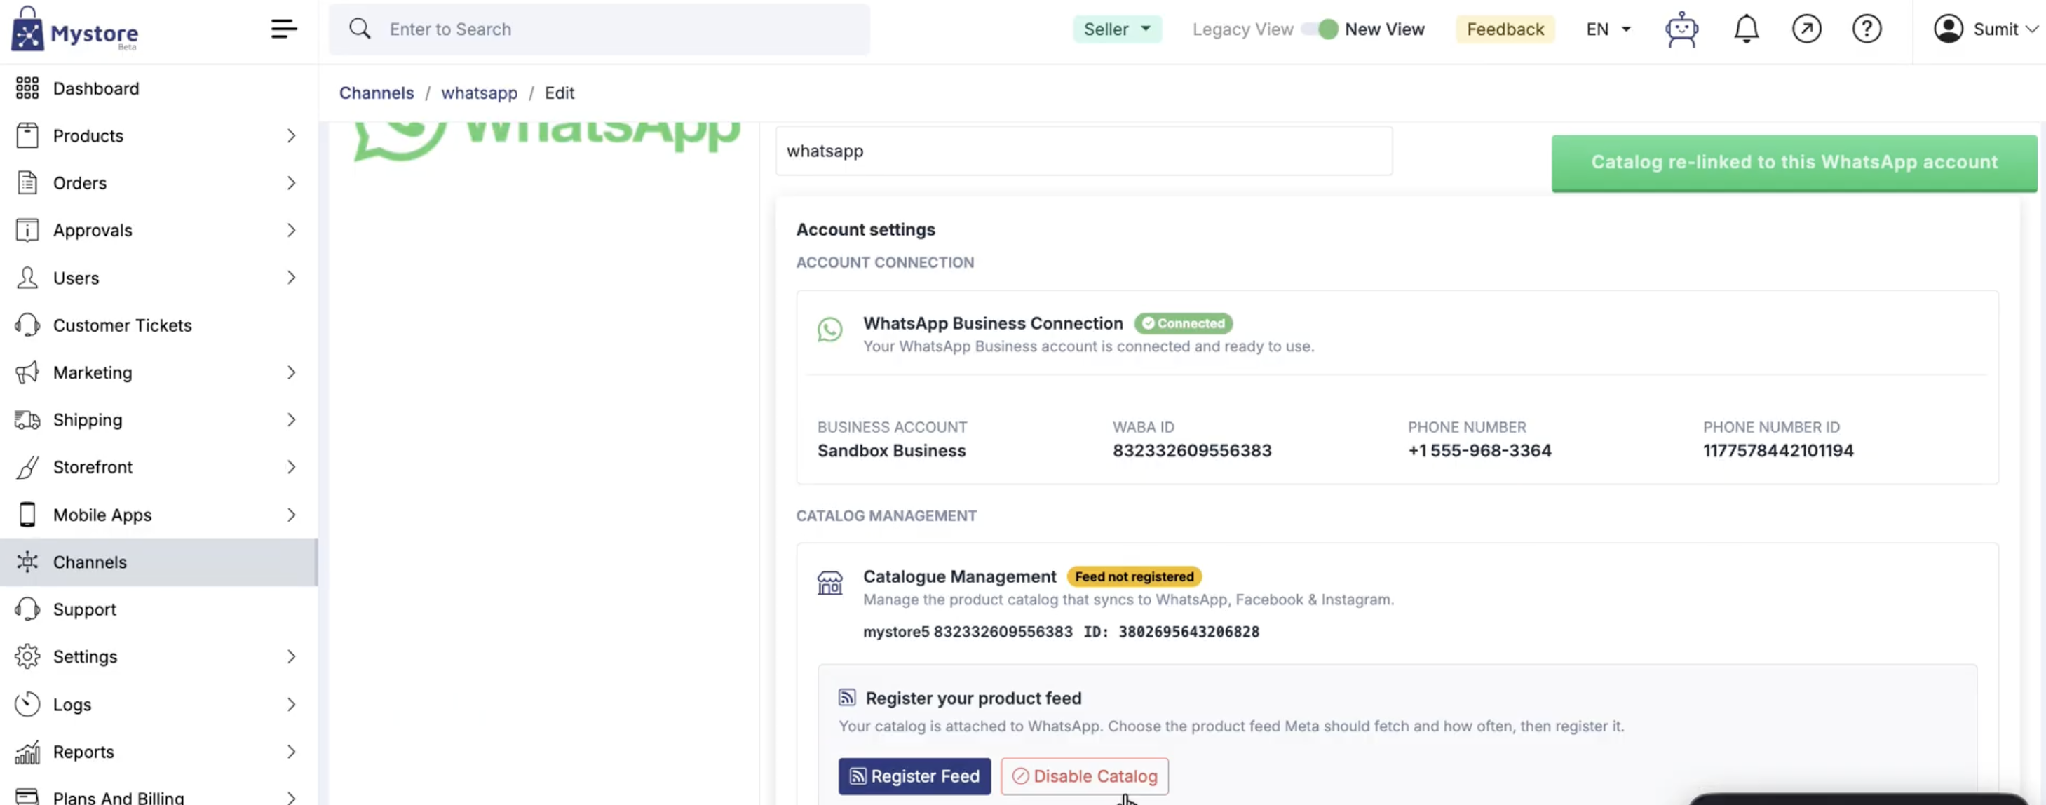Click the Shipping truck icon
The image size is (2046, 805).
[28, 420]
